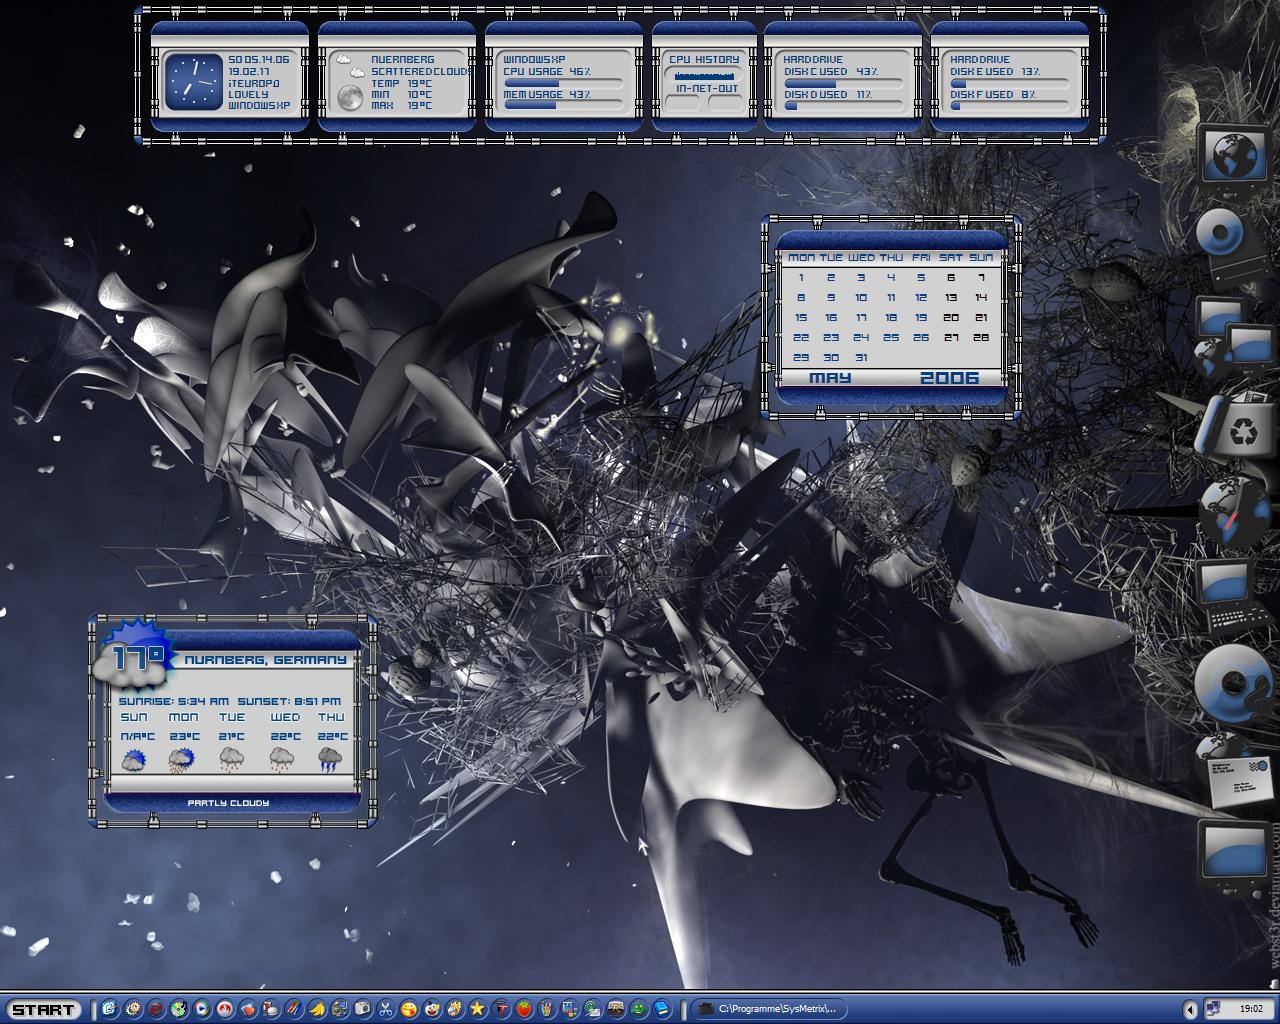Launch the red 'e' quick launch icon
Image resolution: width=1280 pixels, height=1024 pixels.
(x=156, y=1009)
